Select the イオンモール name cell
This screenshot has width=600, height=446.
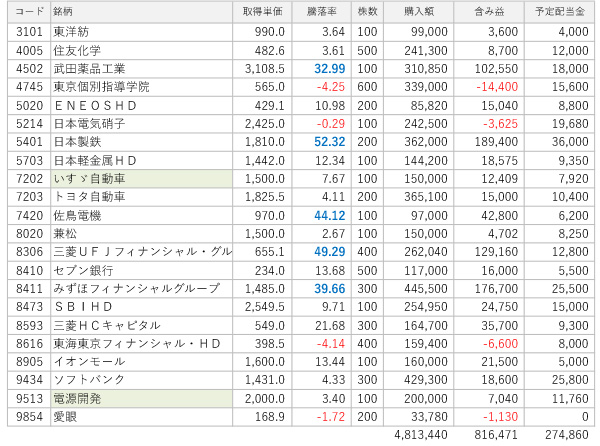(142, 362)
